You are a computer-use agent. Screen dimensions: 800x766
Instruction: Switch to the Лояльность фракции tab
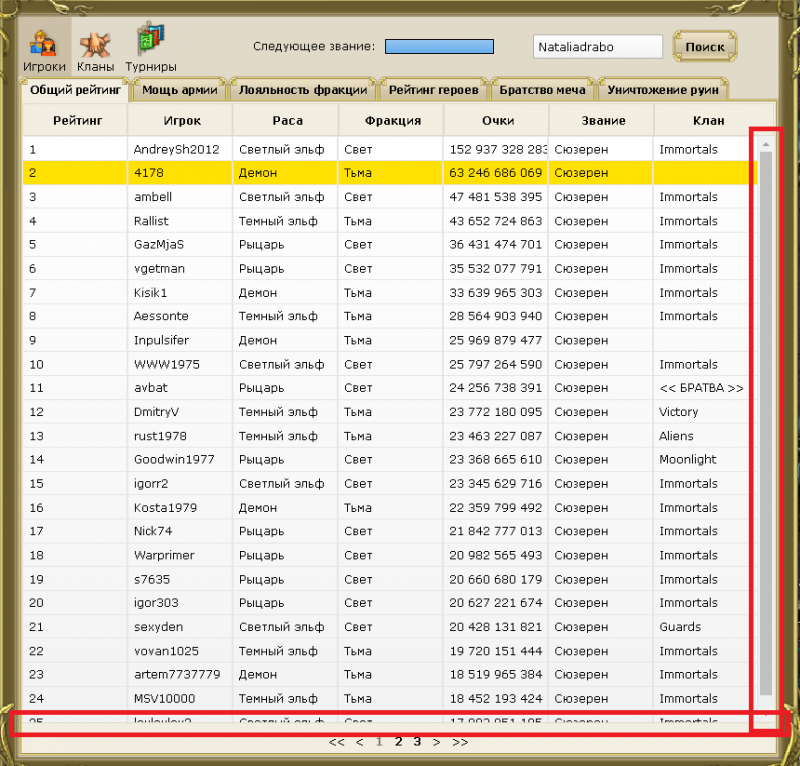click(303, 90)
